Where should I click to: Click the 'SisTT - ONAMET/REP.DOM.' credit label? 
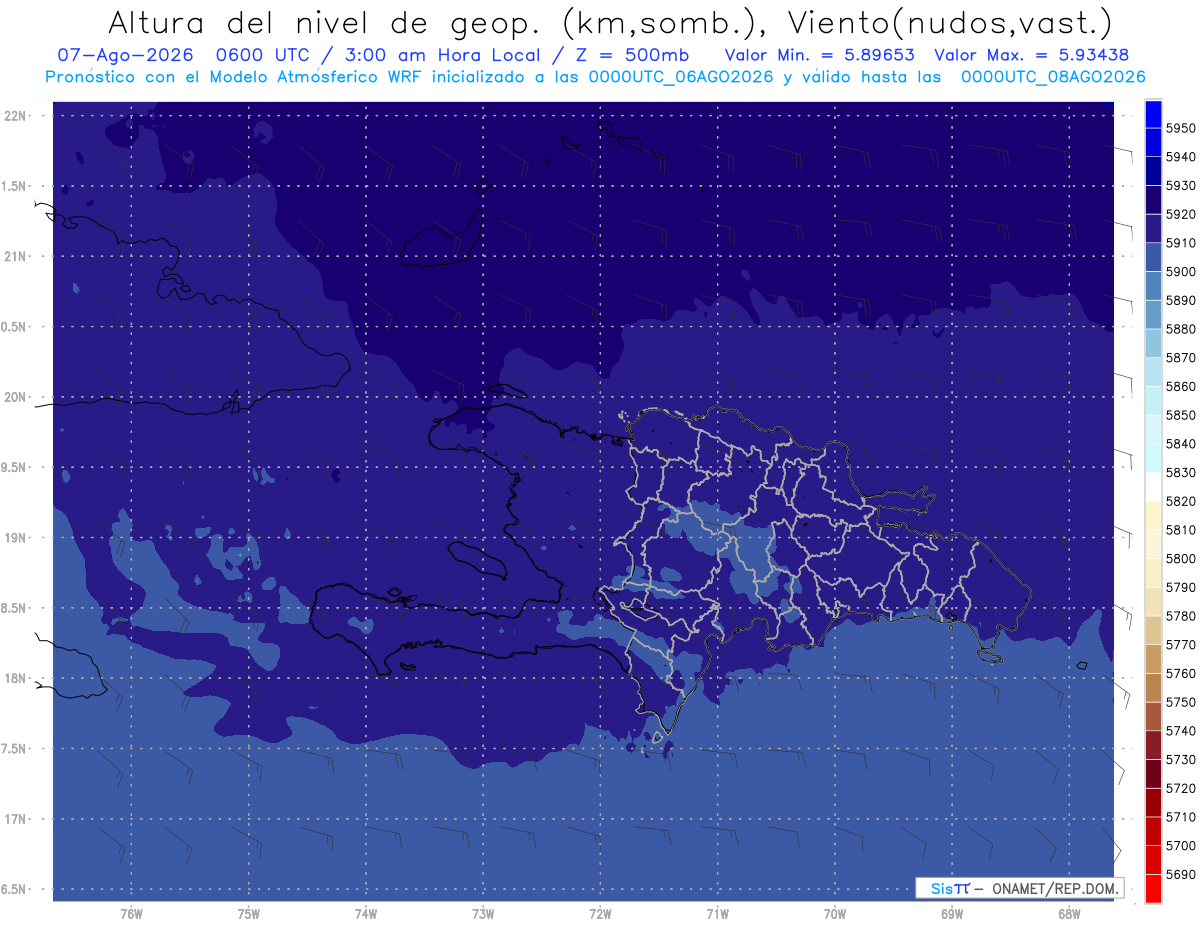1019,888
